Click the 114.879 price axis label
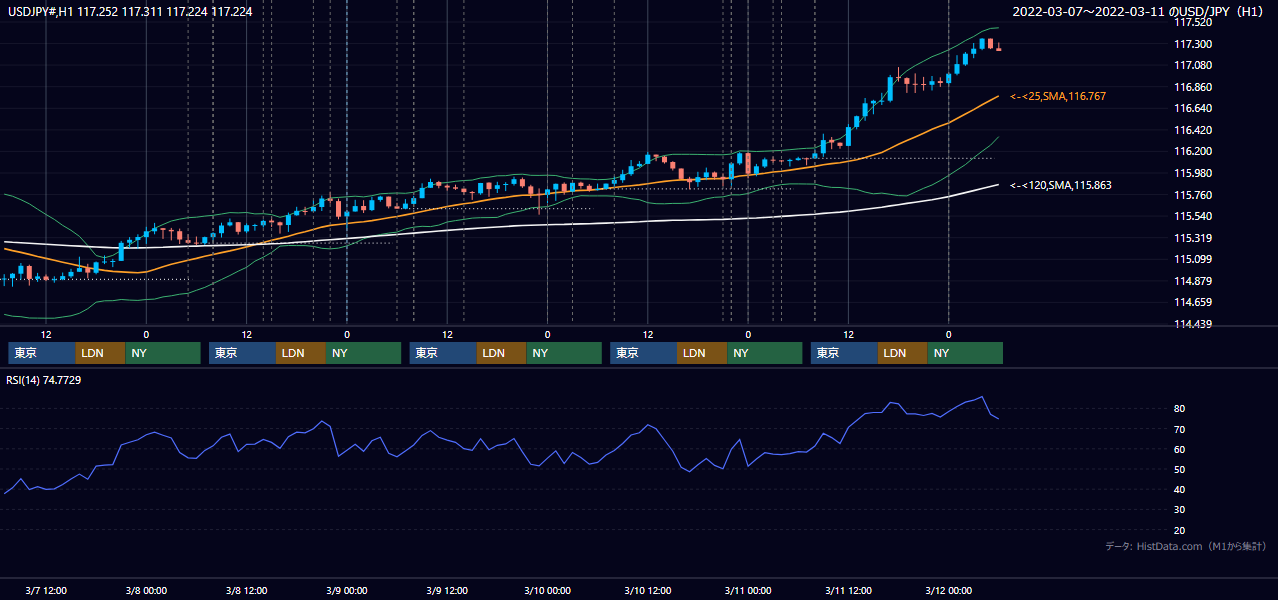 1192,281
